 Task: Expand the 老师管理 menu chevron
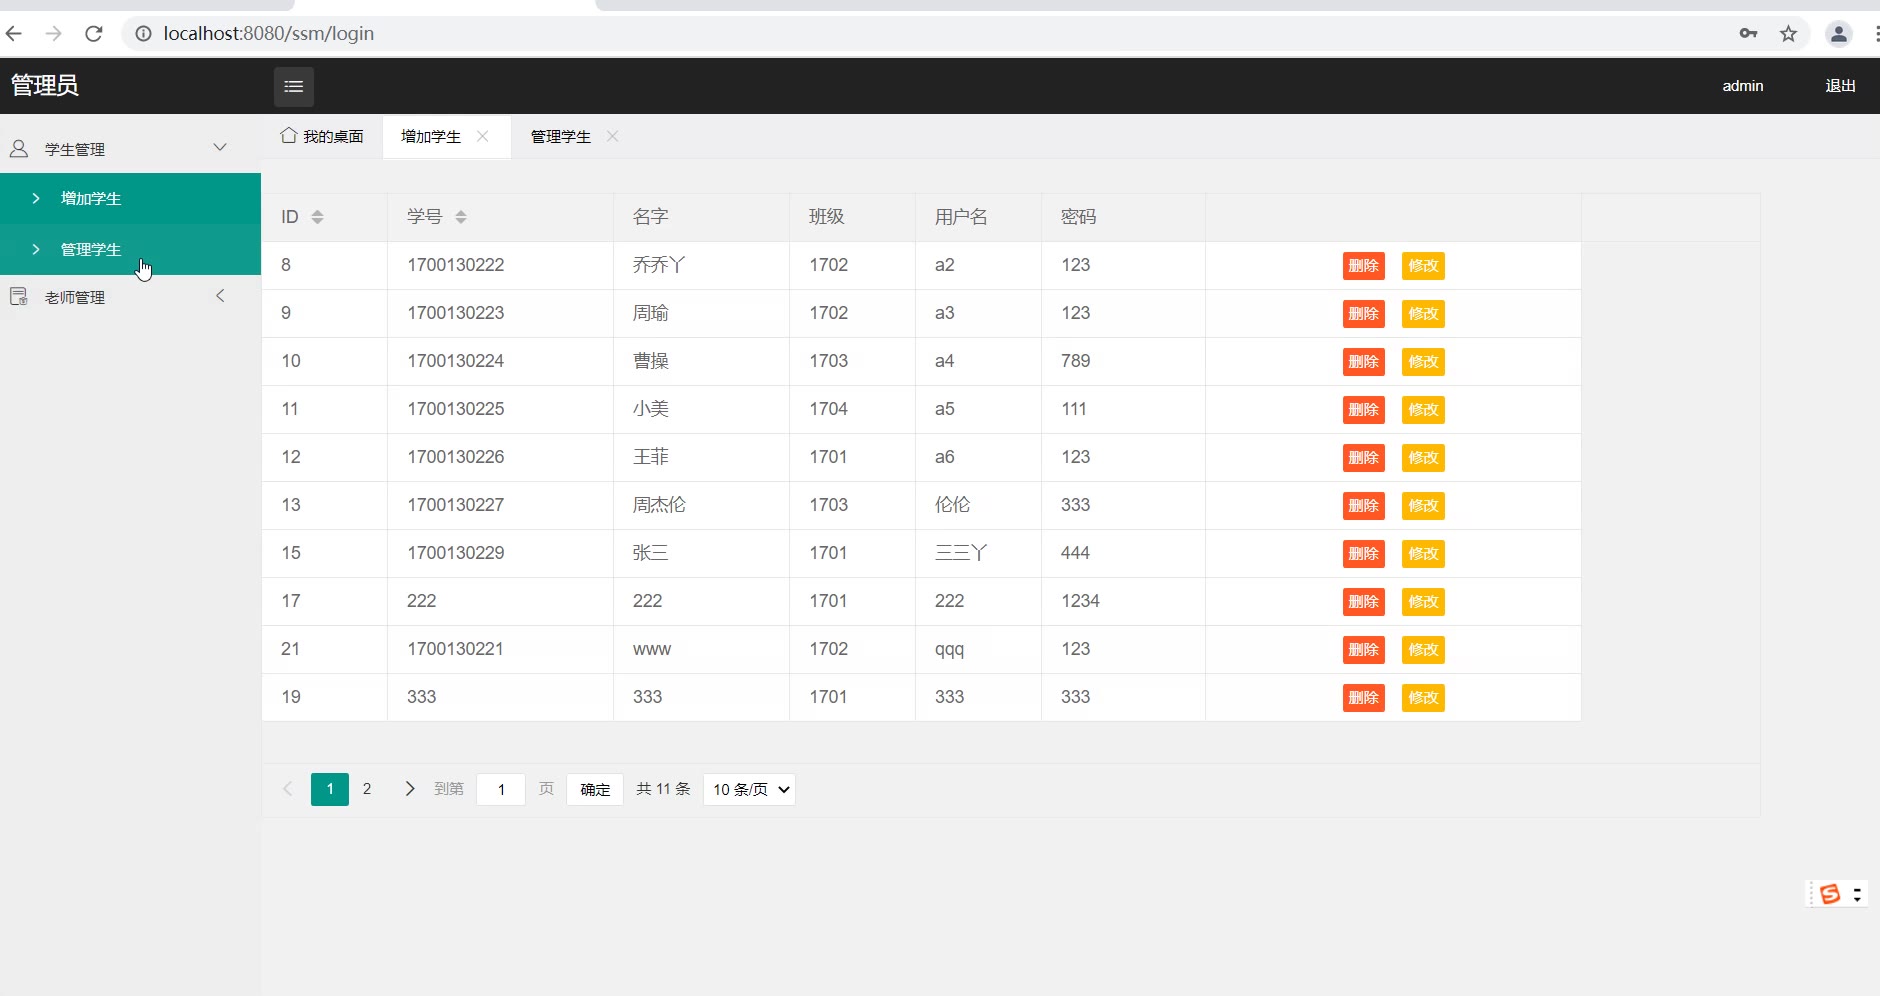coord(220,296)
